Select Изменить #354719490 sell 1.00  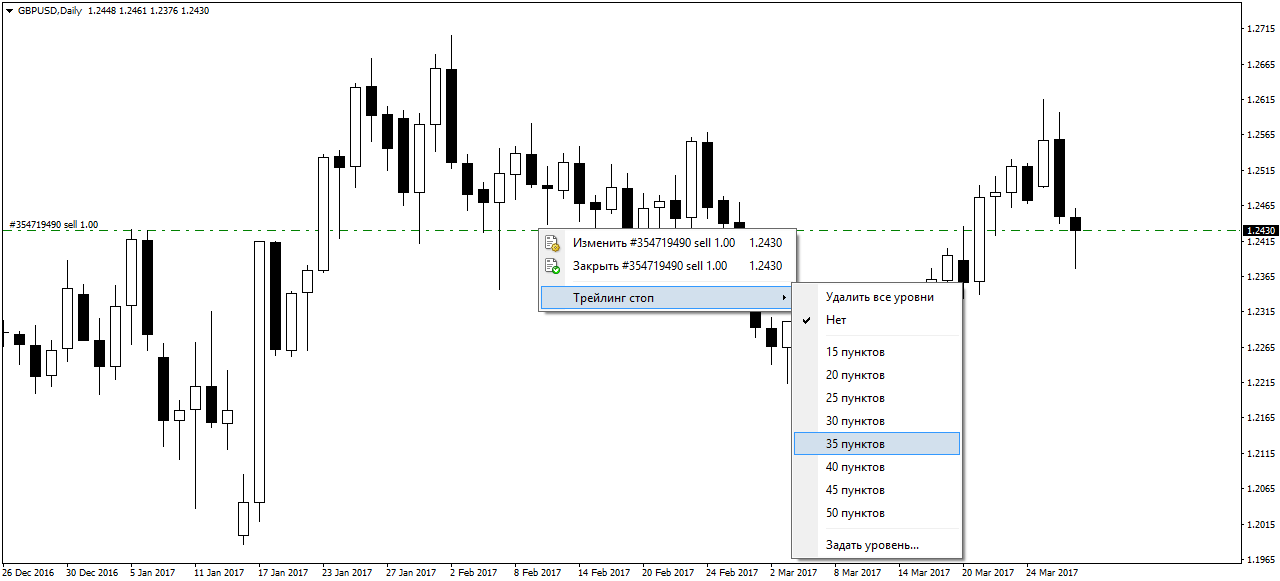(x=667, y=242)
